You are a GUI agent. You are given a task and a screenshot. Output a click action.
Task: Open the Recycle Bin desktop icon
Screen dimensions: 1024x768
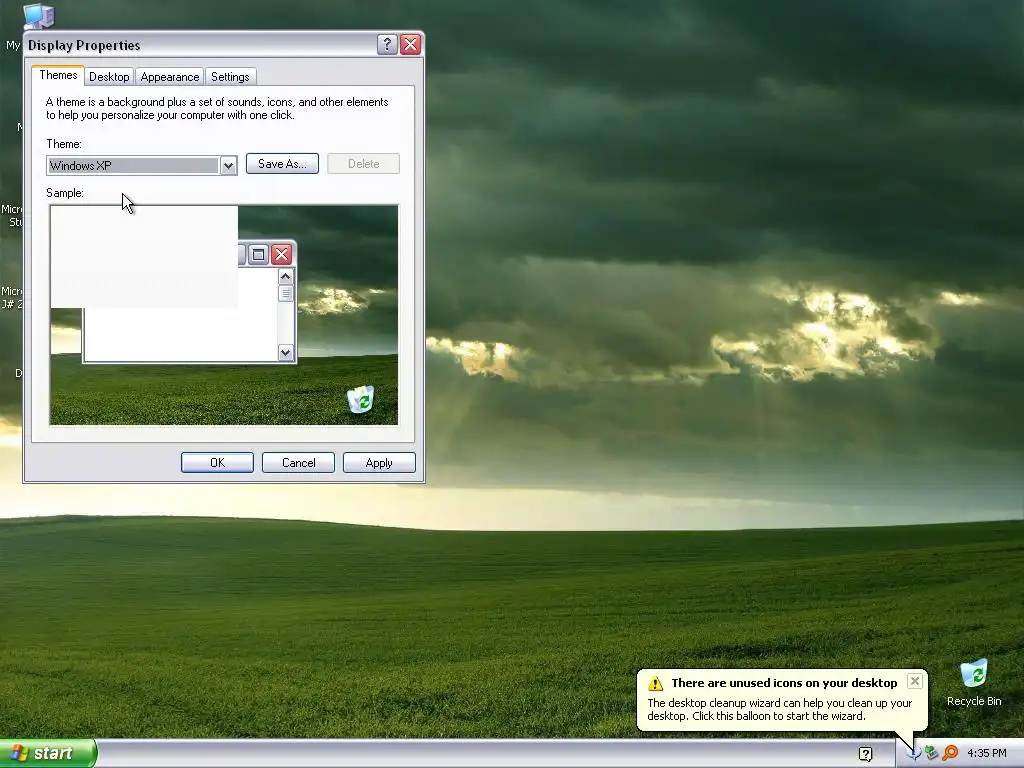pos(974,682)
